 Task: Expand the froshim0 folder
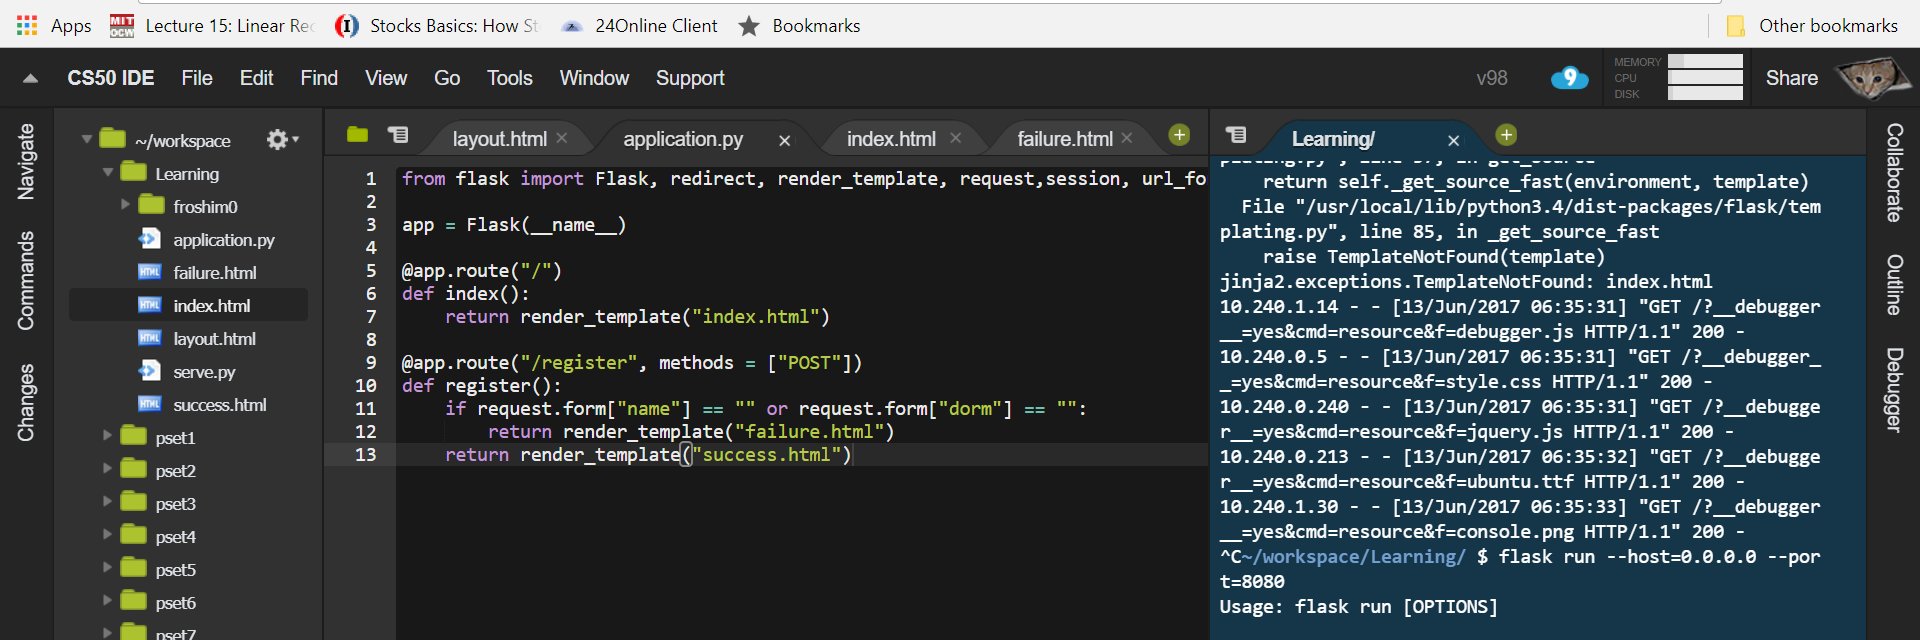pos(125,205)
